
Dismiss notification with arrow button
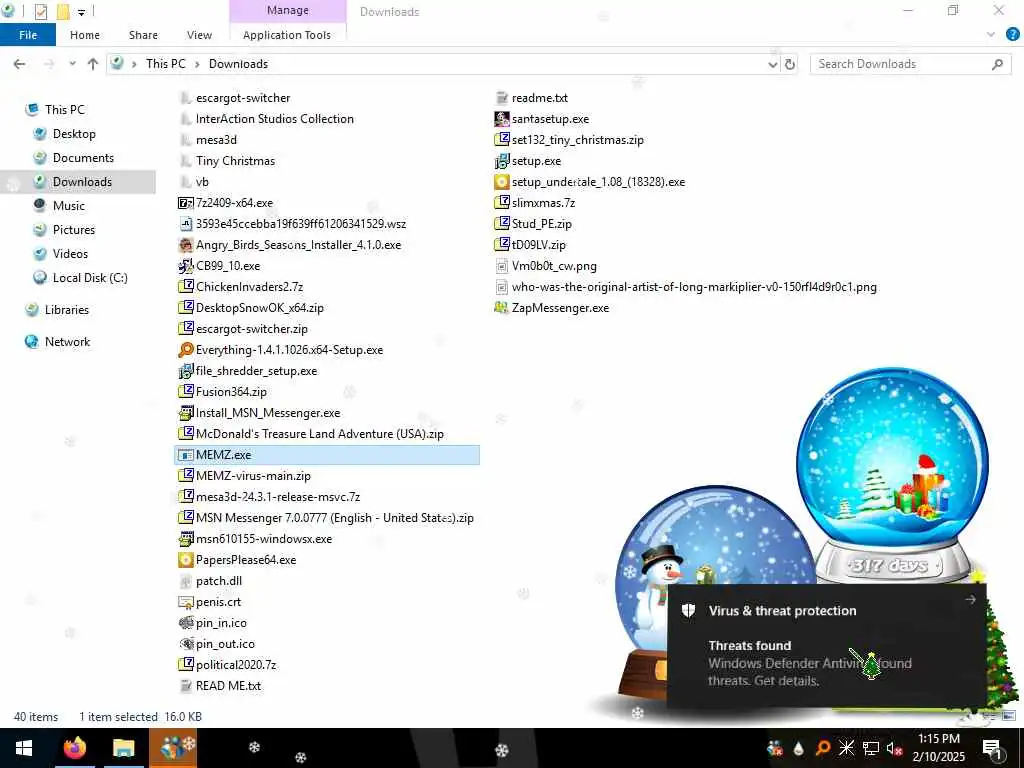970,600
